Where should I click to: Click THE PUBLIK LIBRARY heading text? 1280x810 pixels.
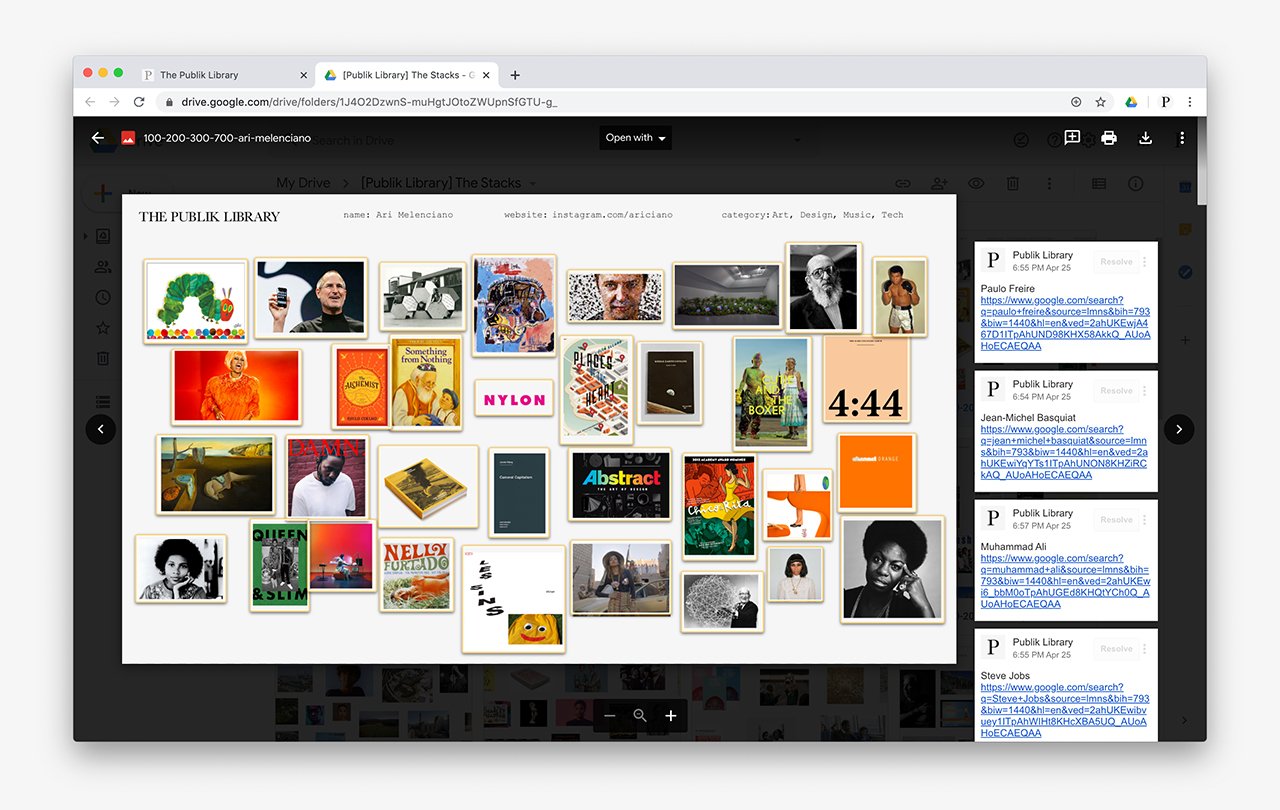pyautogui.click(x=209, y=216)
